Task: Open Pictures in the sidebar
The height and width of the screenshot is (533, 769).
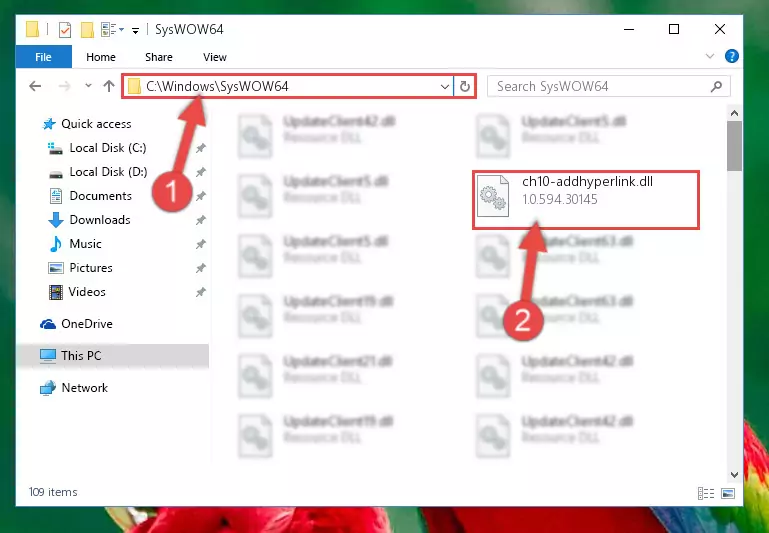Action: (x=81, y=268)
